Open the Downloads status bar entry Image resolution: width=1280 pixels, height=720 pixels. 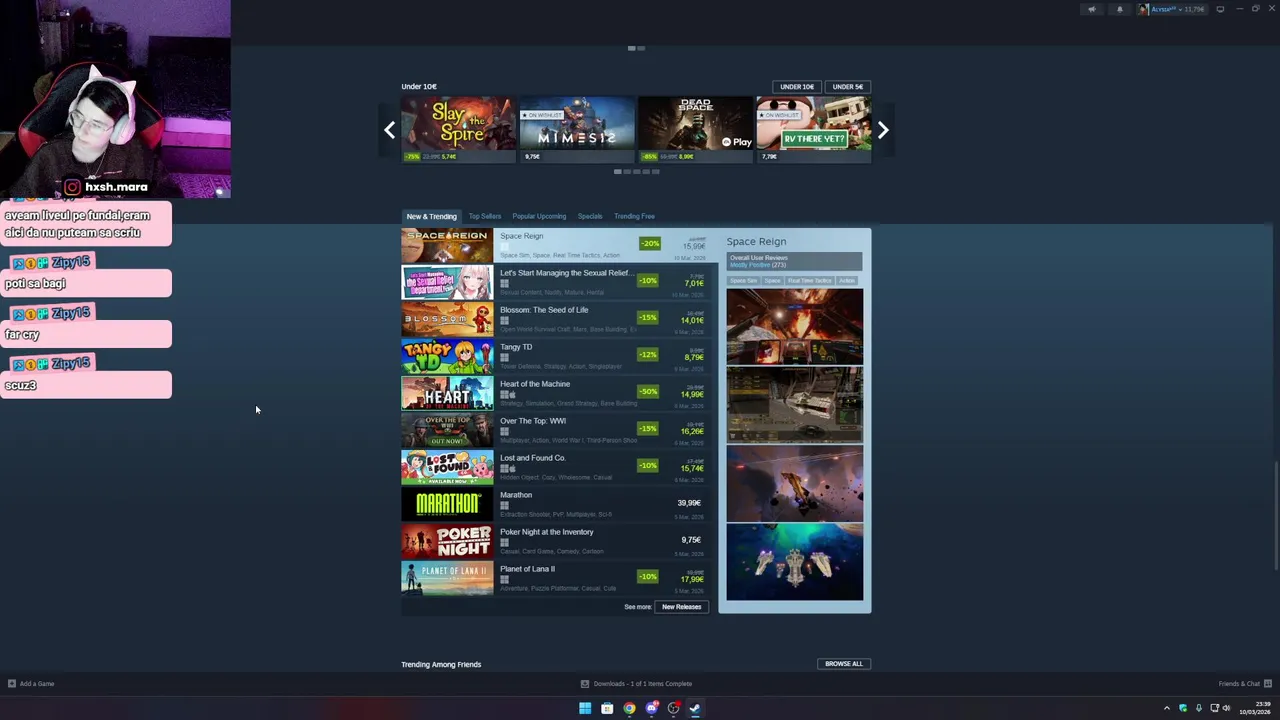[x=637, y=684]
